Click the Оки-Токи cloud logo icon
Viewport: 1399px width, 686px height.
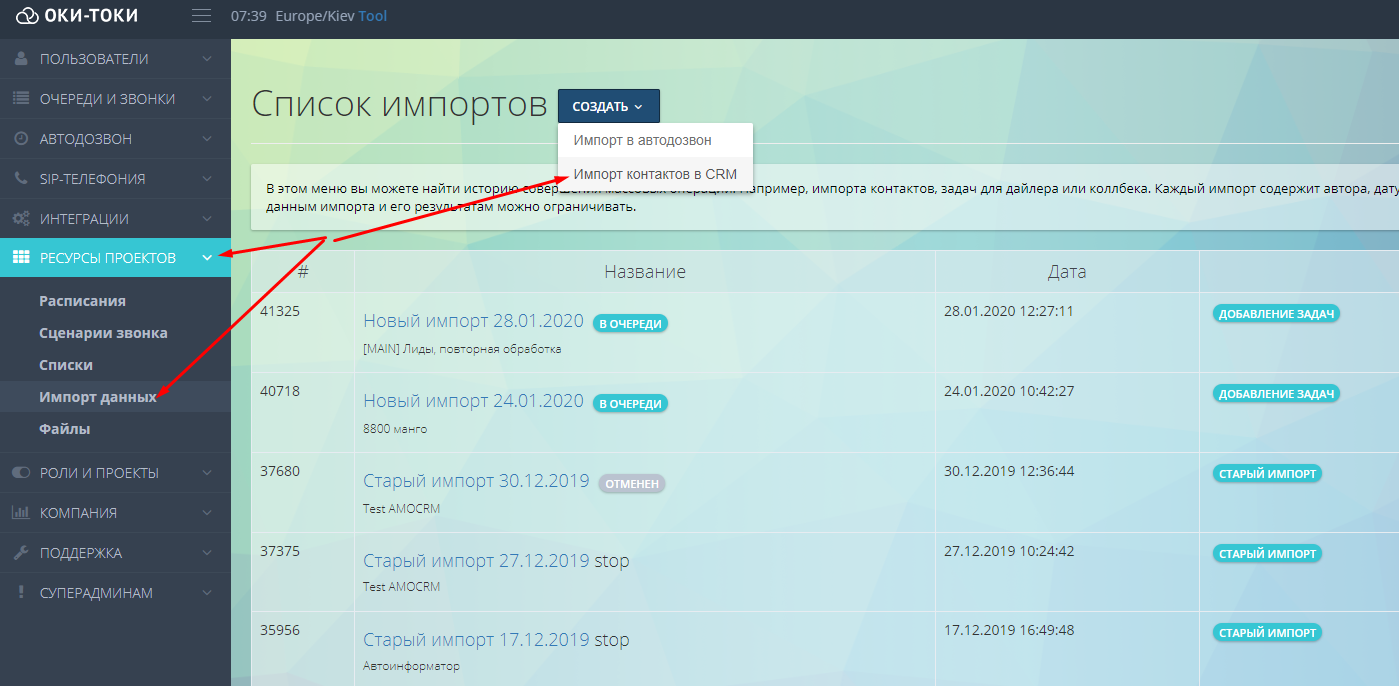point(26,15)
